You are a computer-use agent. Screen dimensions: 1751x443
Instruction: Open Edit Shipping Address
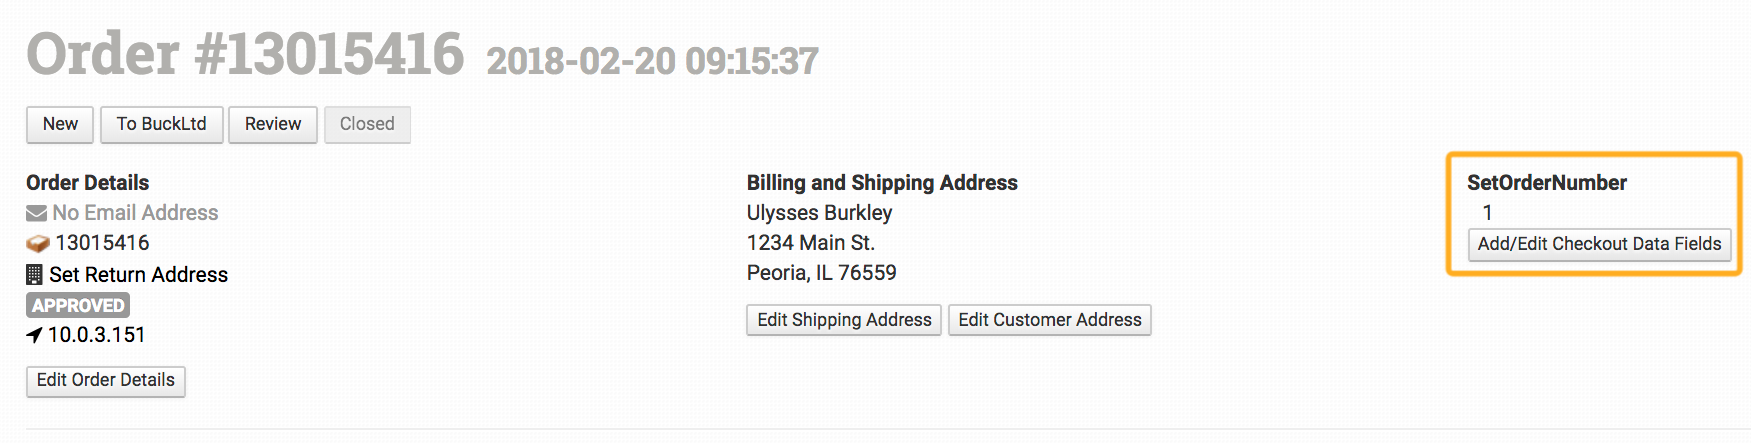click(x=844, y=320)
